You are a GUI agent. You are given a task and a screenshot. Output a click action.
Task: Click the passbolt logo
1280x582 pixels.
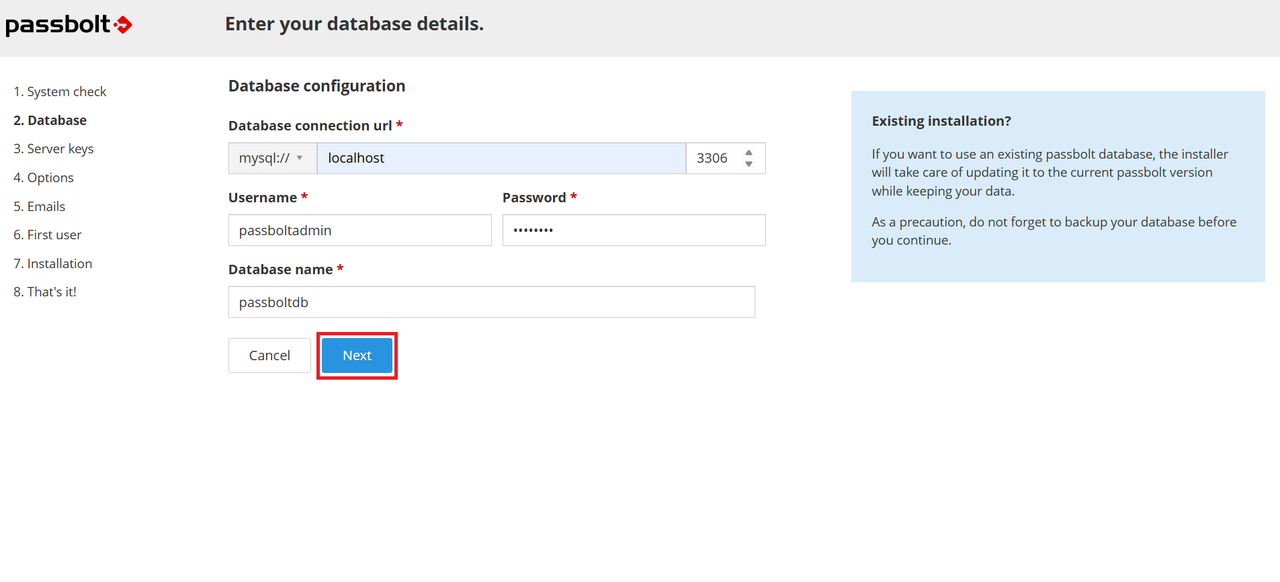pyautogui.click(x=69, y=25)
